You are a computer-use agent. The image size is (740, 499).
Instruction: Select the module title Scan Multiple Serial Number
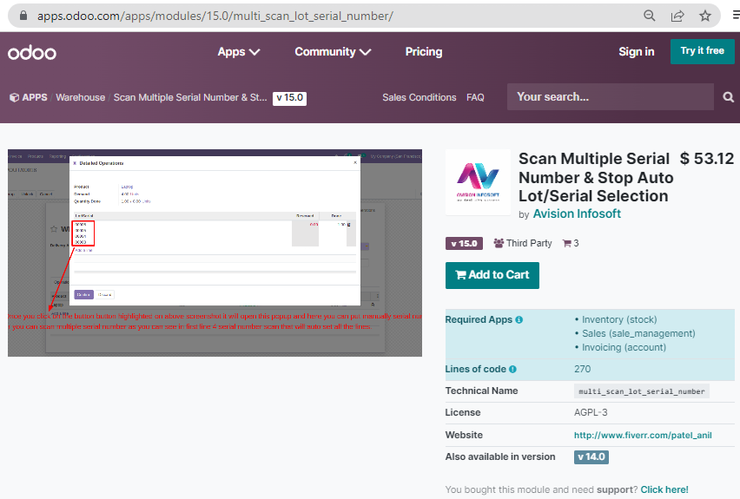(x=596, y=178)
